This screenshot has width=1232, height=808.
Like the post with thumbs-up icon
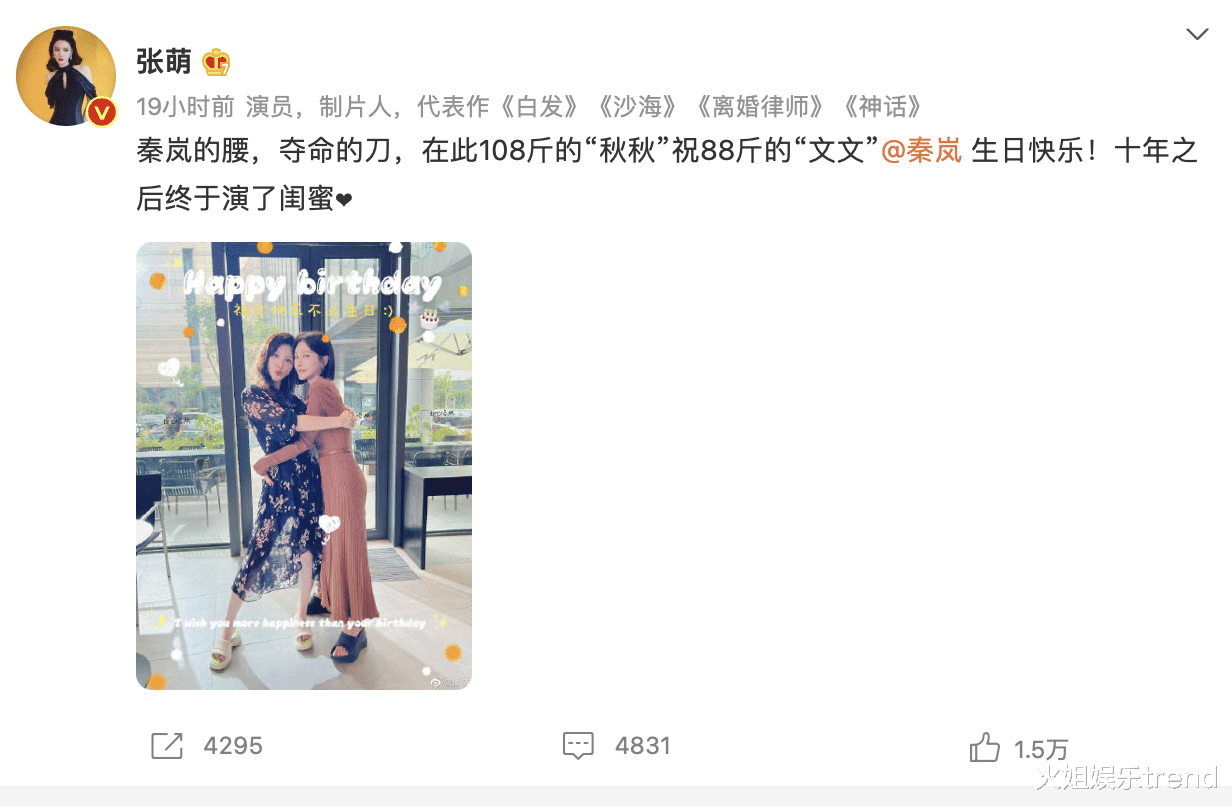point(984,747)
